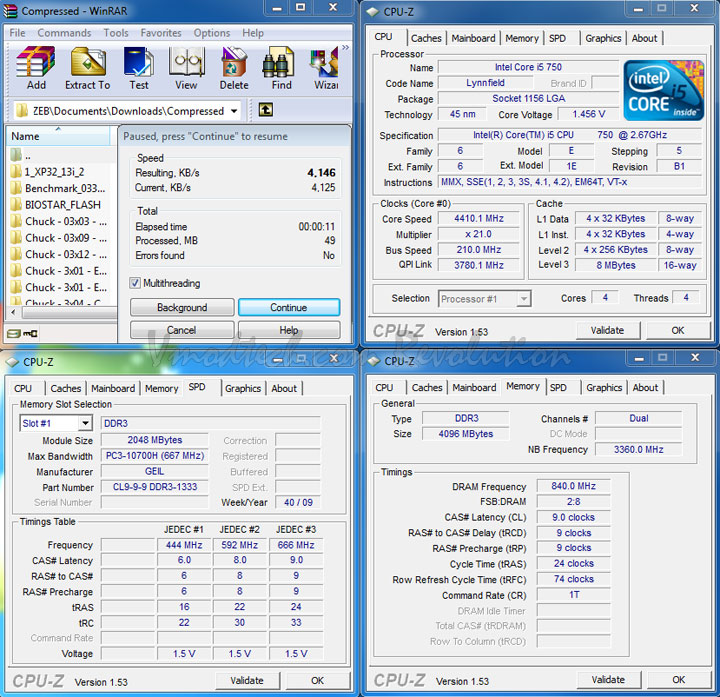Click the Core Voltage 1.456 V value
The width and height of the screenshot is (720, 697).
[x=589, y=114]
